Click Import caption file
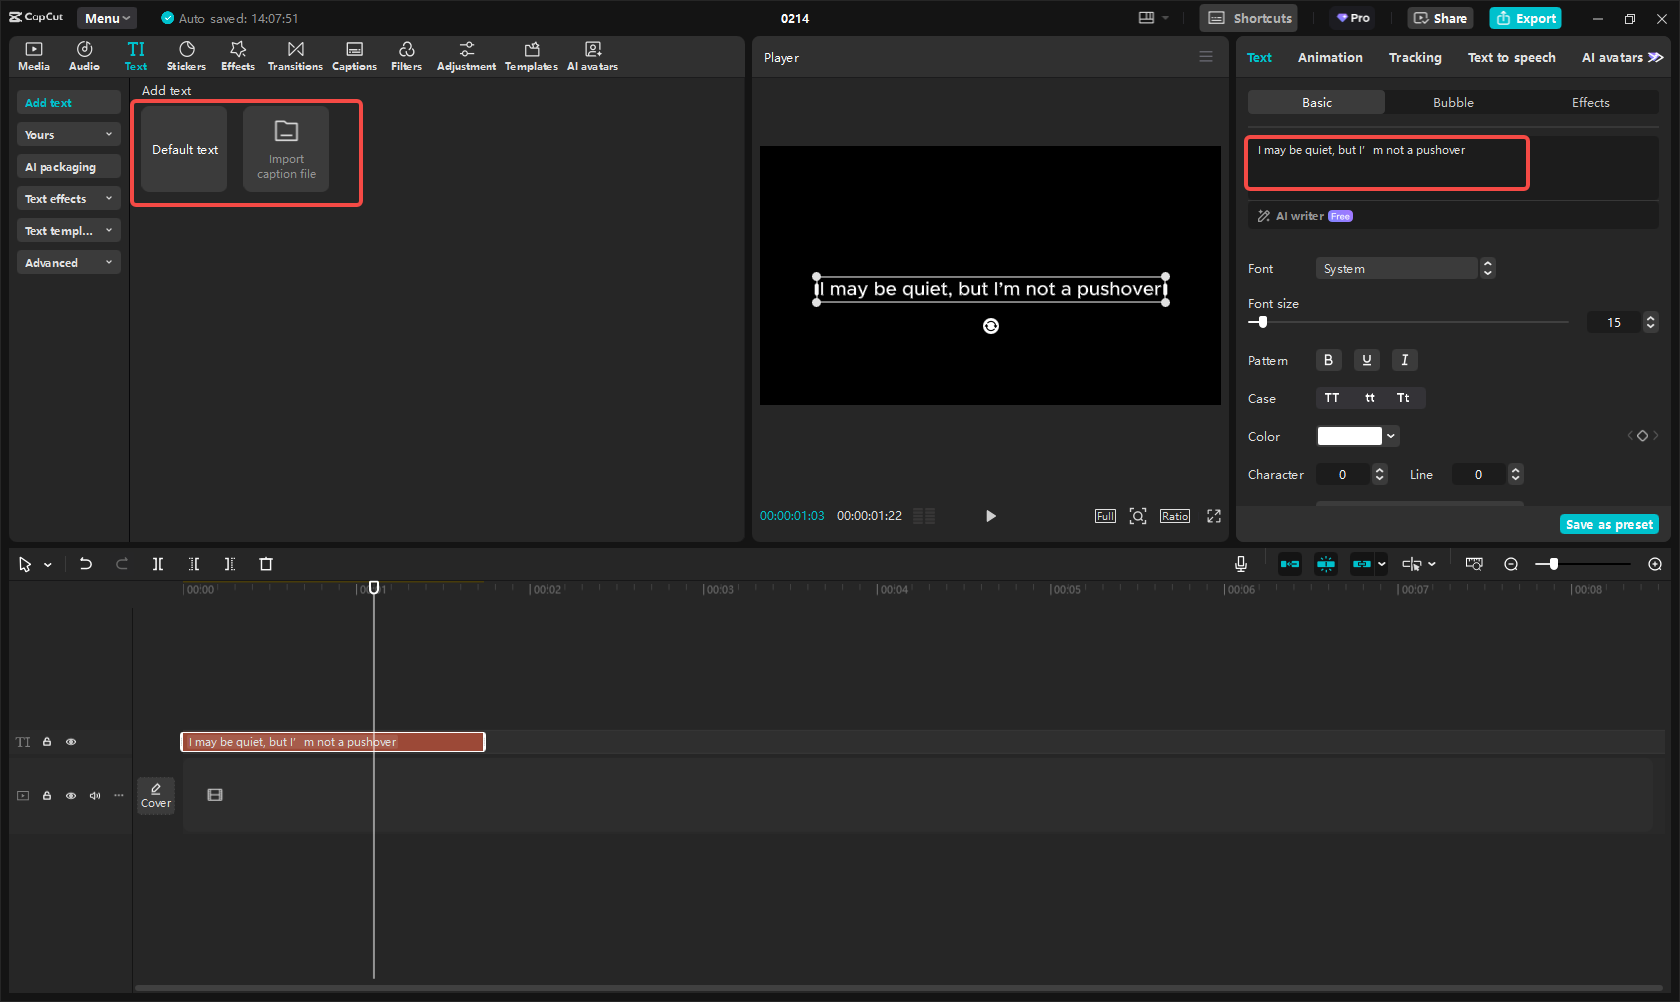1680x1002 pixels. (x=286, y=149)
